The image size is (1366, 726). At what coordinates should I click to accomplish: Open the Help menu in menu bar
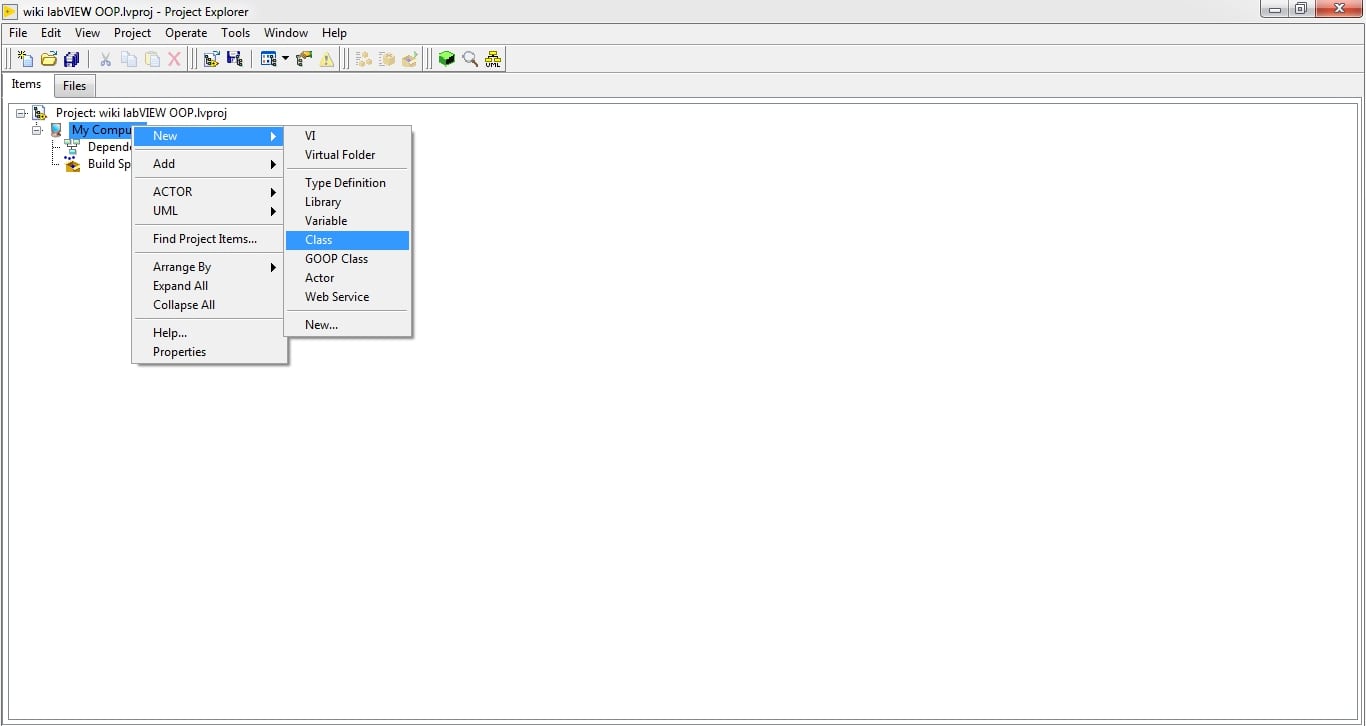tap(334, 33)
